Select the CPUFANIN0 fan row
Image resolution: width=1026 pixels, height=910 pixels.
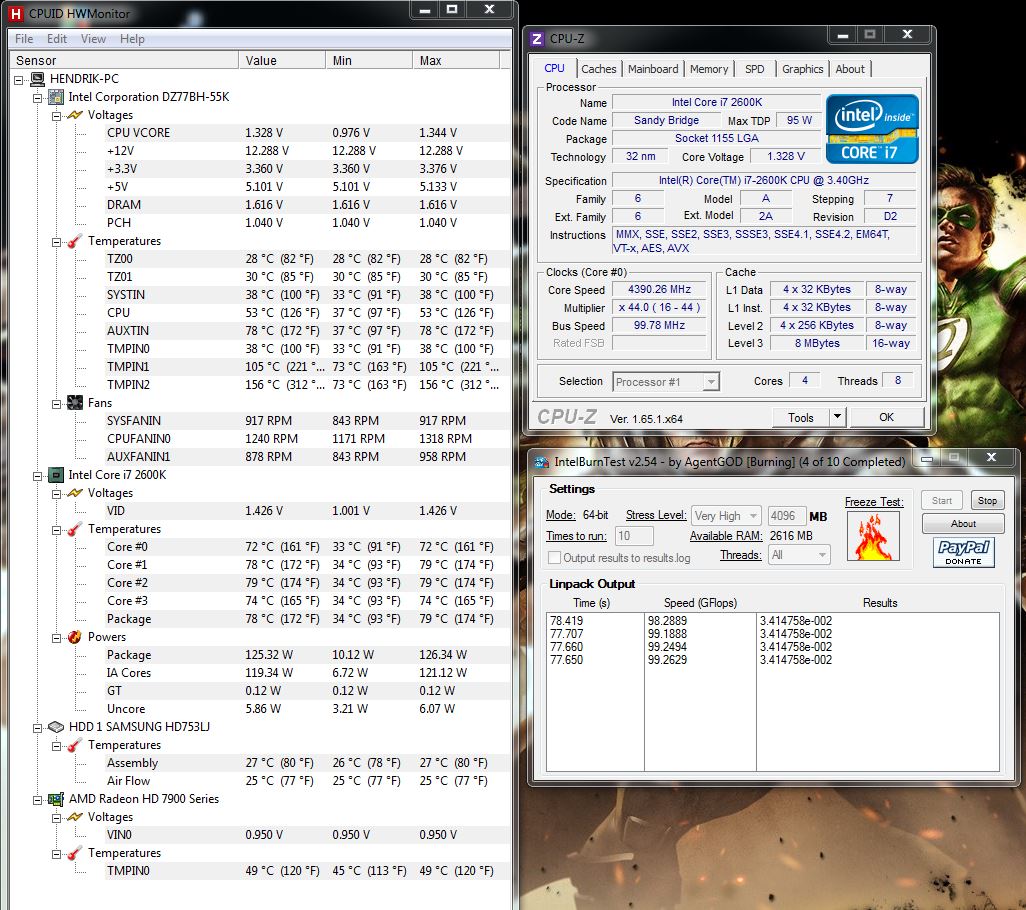(x=308, y=439)
